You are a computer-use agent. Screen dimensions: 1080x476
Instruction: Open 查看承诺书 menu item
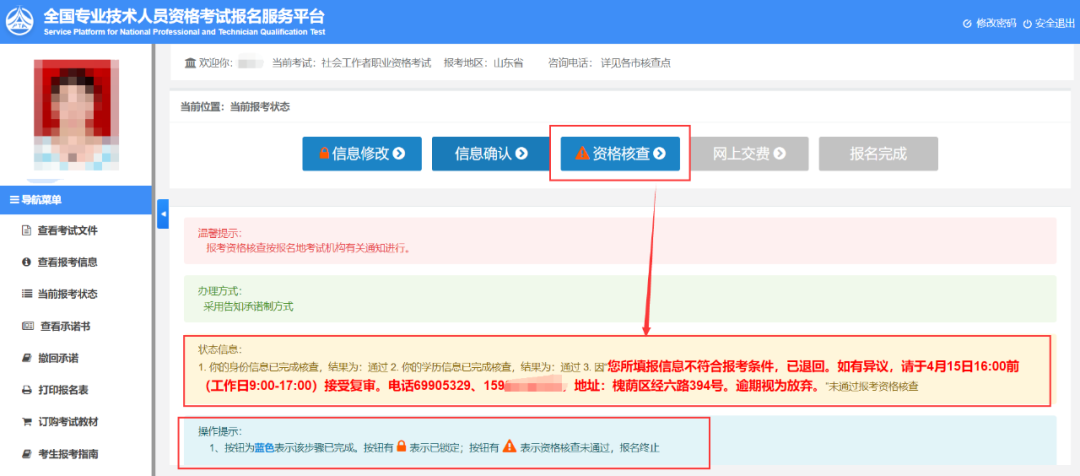[x=65, y=326]
